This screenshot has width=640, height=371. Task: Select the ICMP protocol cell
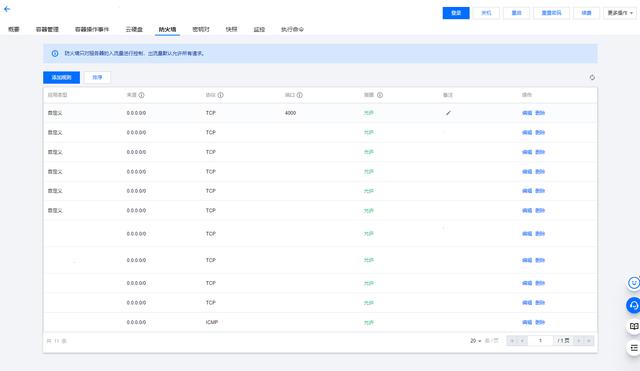212,322
